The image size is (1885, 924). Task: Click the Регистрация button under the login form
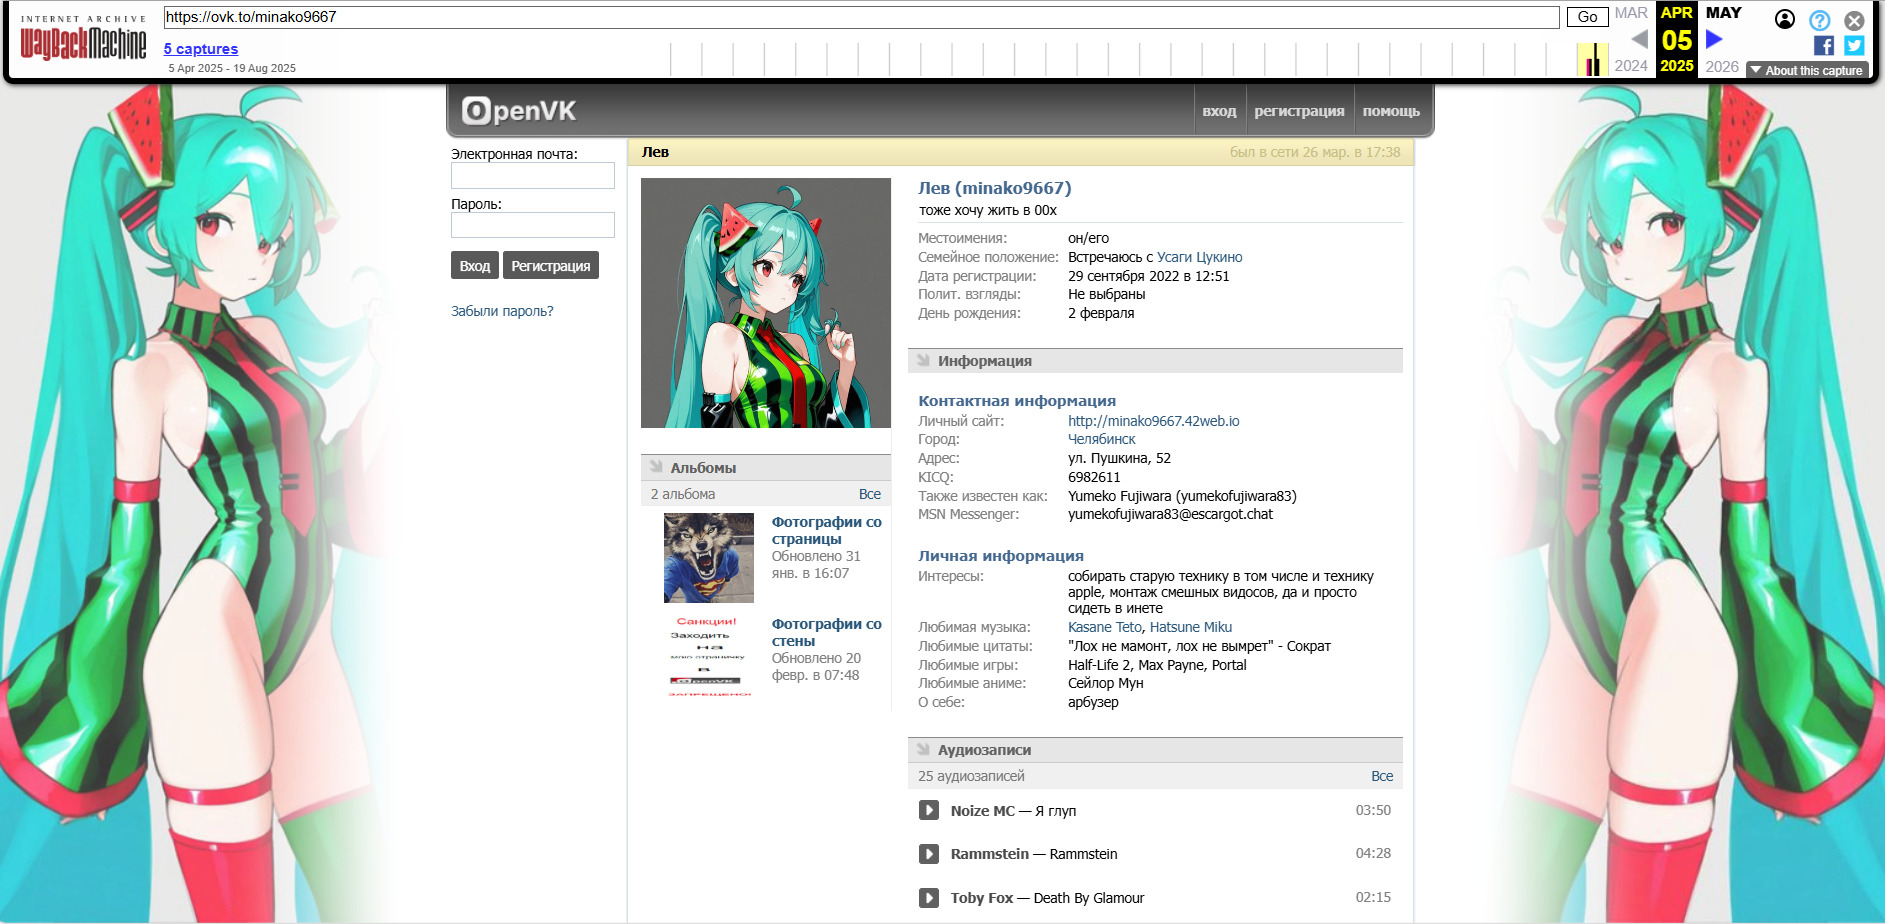pos(551,265)
